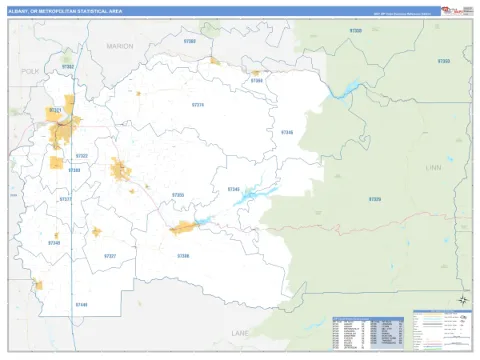Click the LINN county label

click(x=434, y=168)
